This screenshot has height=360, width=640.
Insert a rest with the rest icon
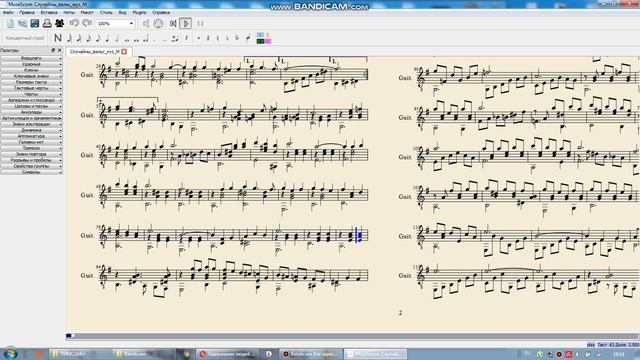[x=187, y=38]
